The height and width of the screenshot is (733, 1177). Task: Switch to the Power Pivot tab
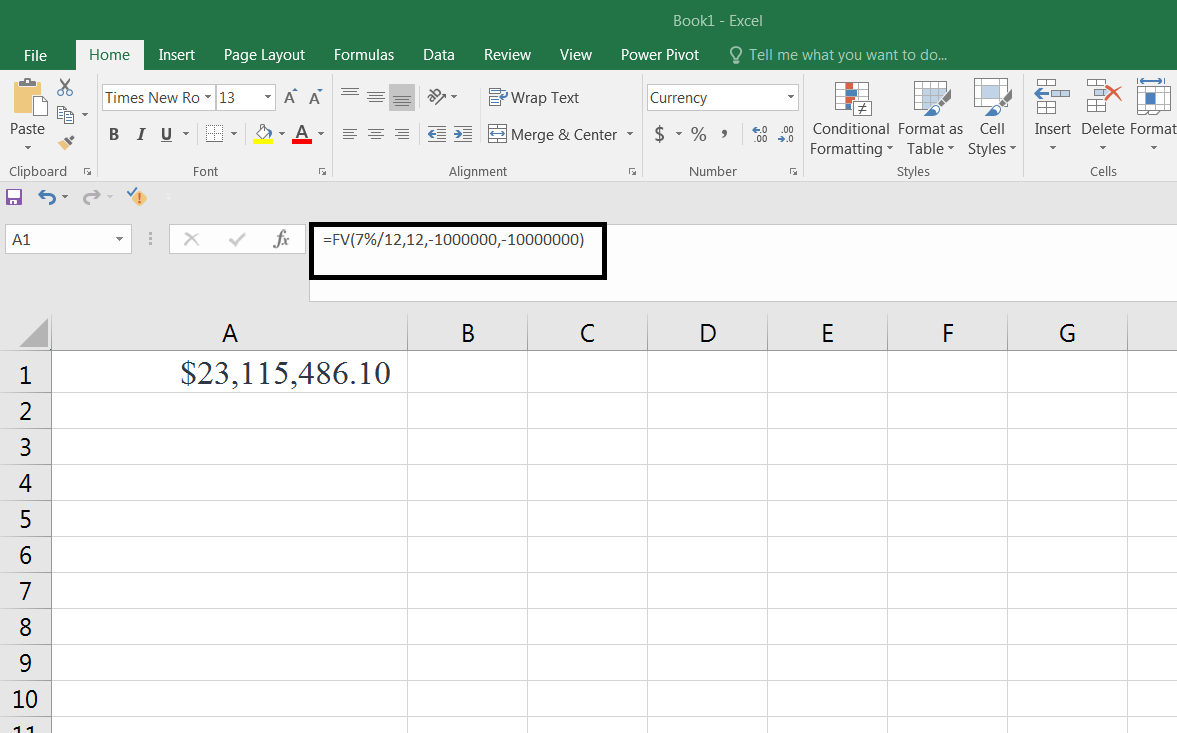pos(660,55)
